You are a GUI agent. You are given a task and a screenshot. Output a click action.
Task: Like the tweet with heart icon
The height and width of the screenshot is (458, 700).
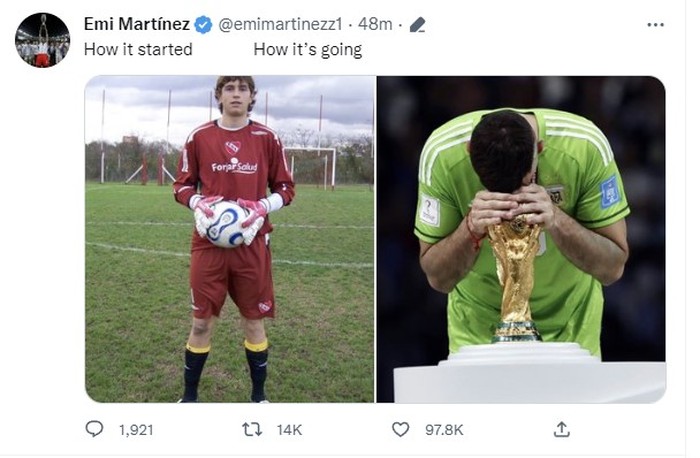400,429
